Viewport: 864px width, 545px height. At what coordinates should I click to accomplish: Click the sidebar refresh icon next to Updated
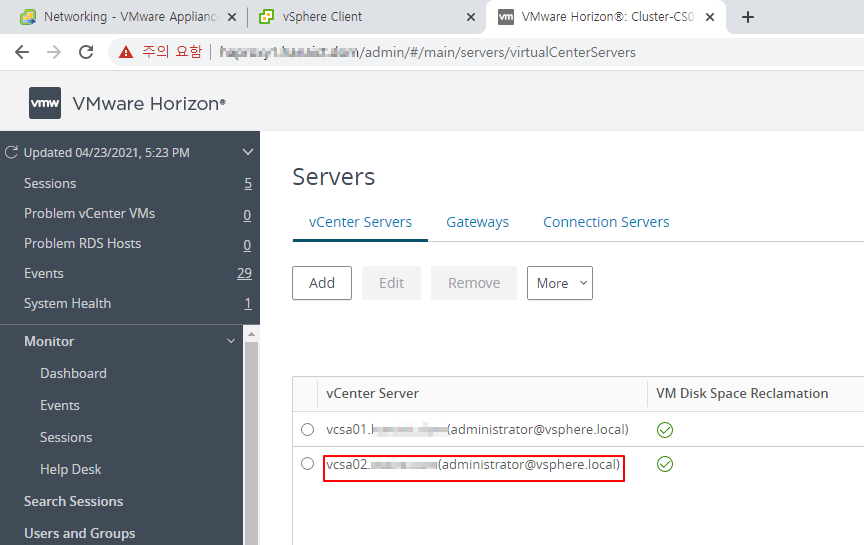(x=11, y=153)
